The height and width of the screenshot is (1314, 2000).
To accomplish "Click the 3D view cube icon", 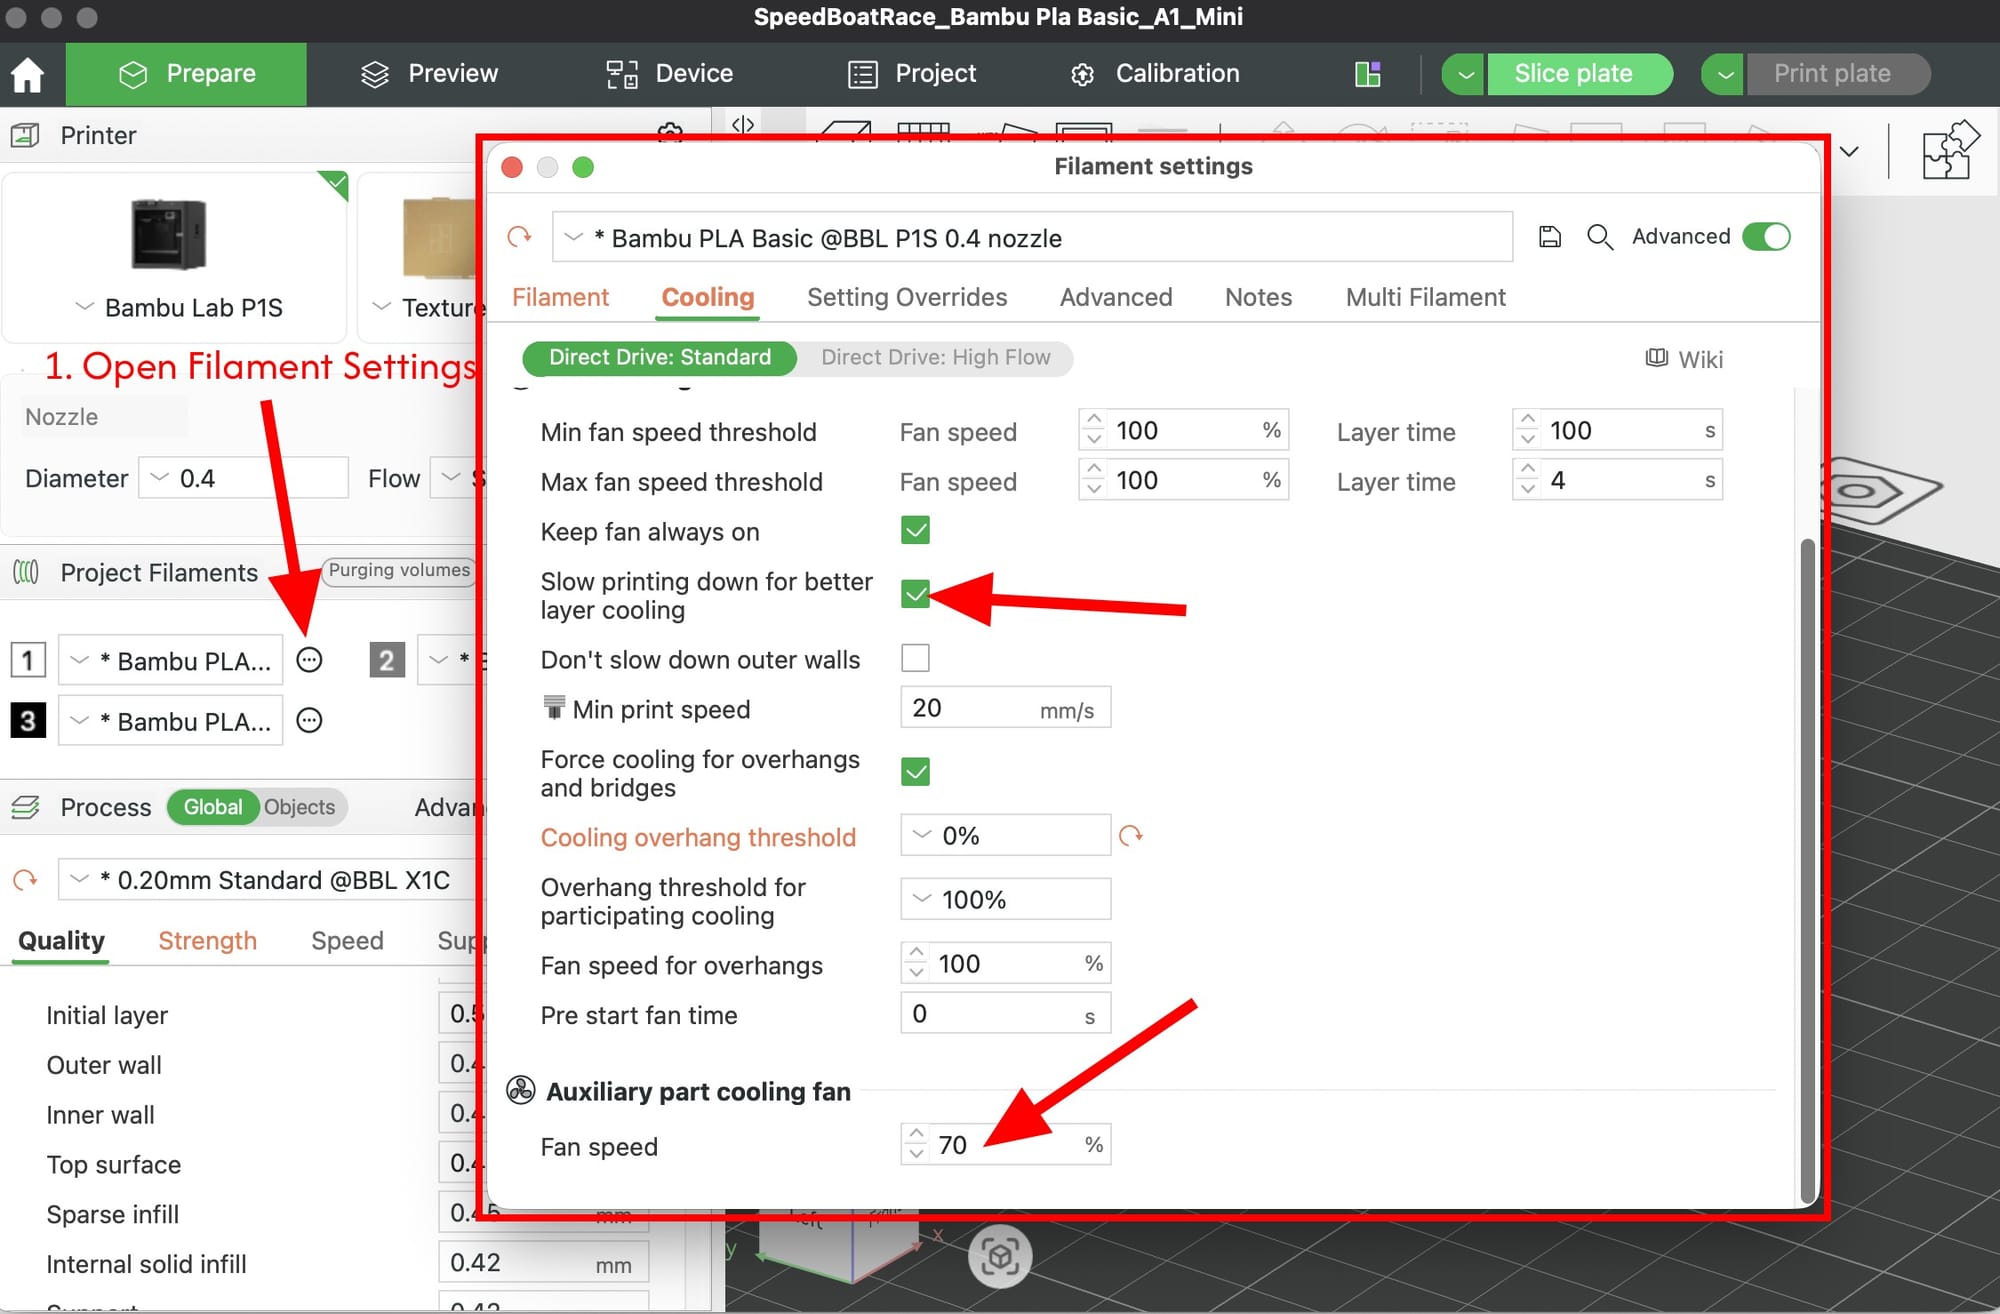I will coord(999,1256).
